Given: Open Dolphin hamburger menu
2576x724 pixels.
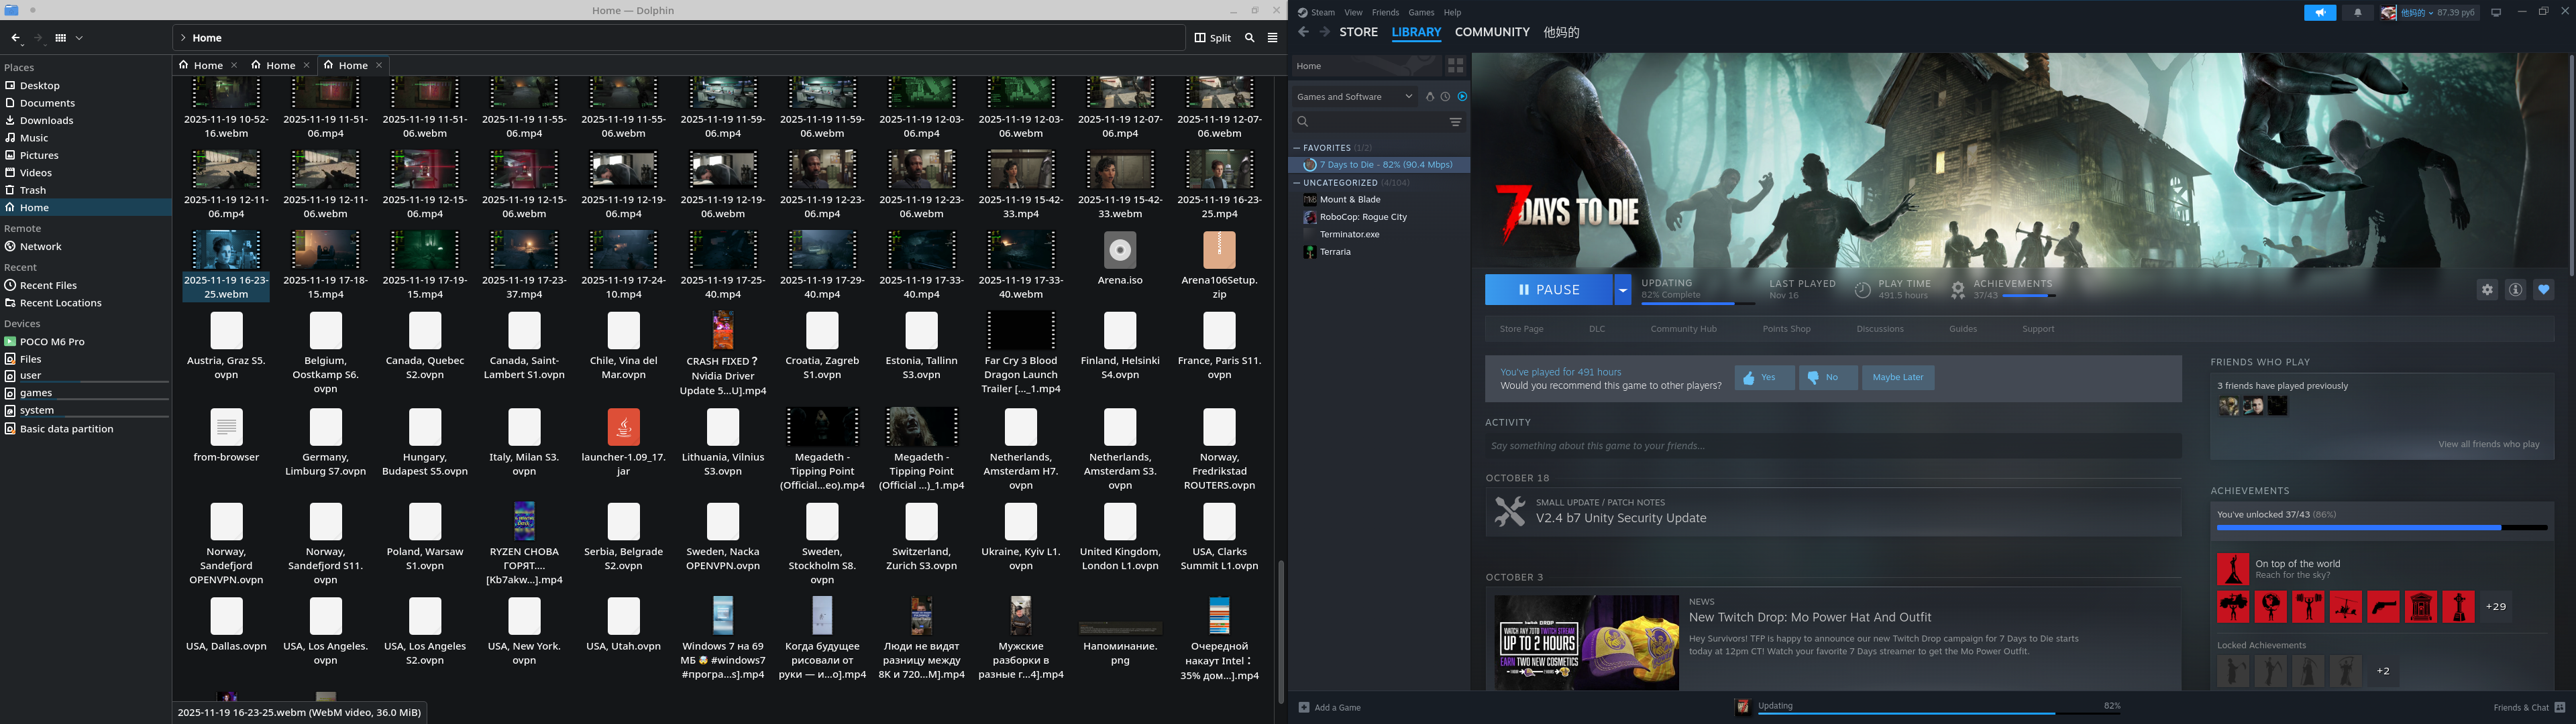Looking at the screenshot, I should pos(1272,38).
